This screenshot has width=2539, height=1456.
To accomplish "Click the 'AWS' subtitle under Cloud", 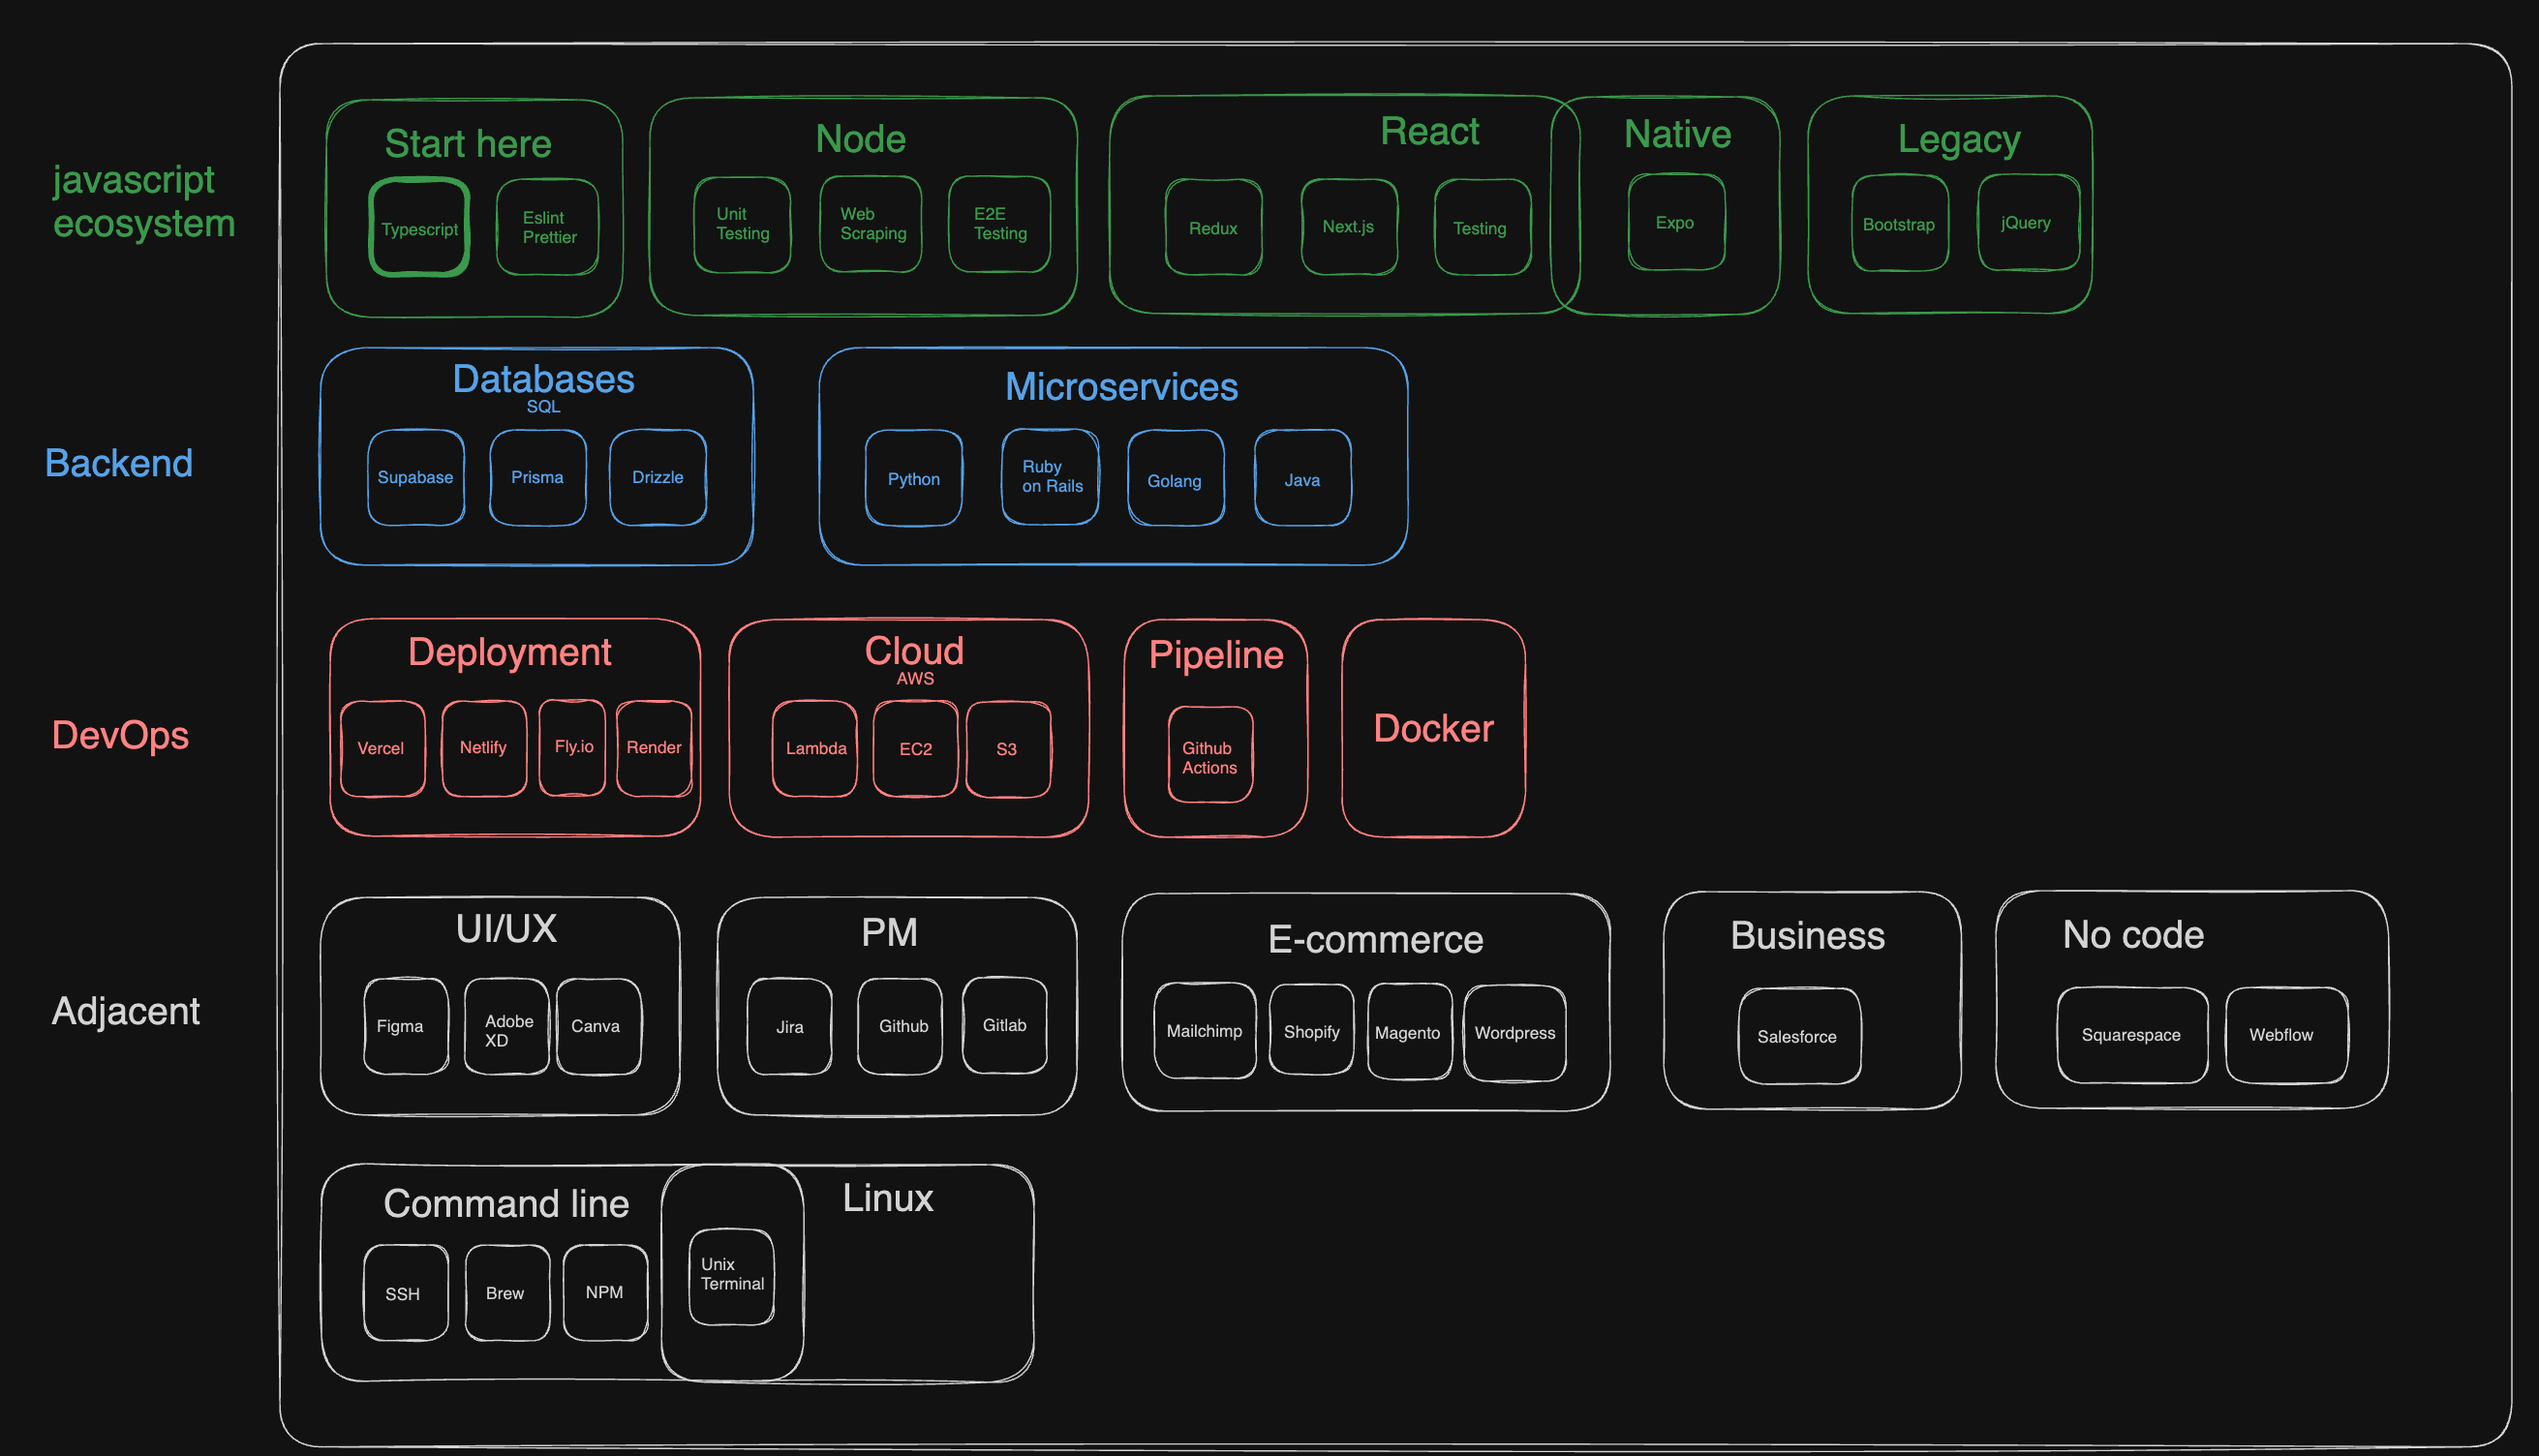I will (915, 679).
